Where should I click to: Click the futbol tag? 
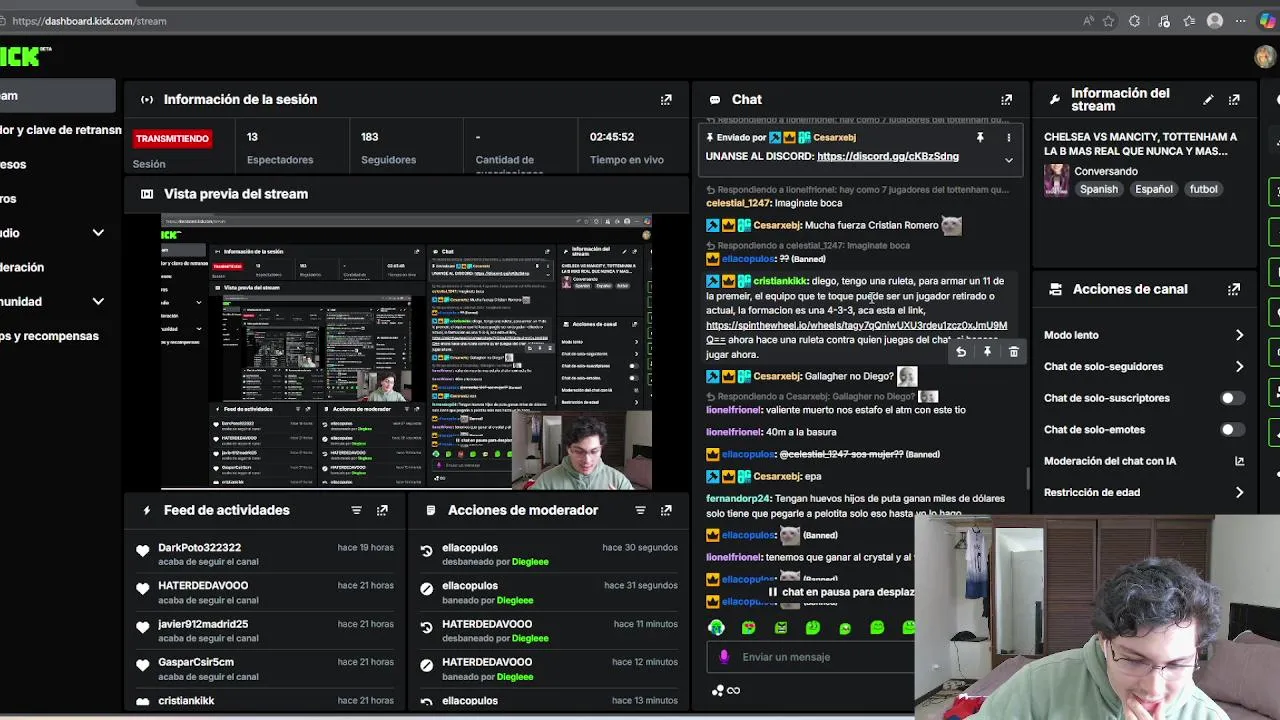coord(1203,190)
